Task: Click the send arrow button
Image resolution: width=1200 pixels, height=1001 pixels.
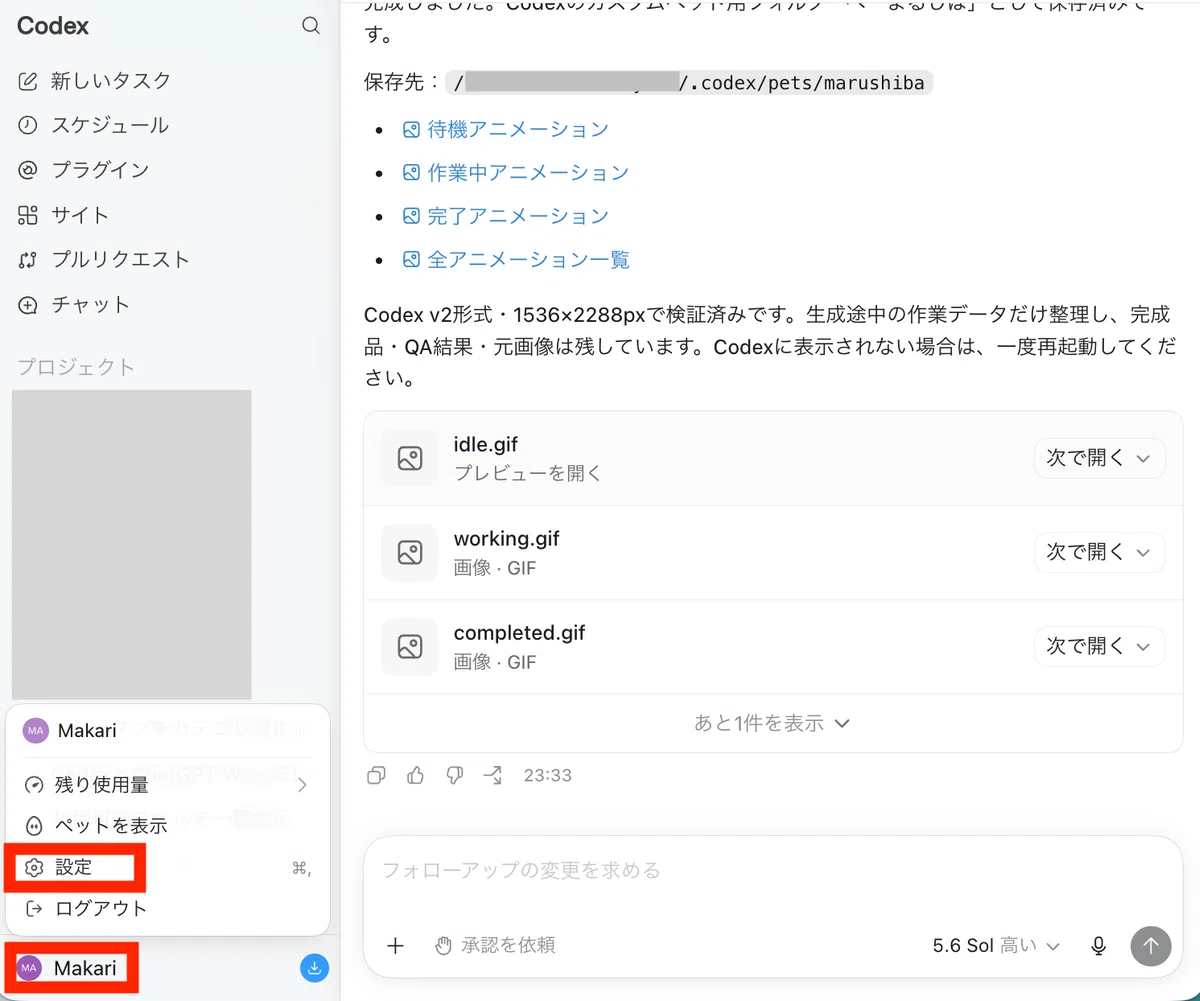Action: click(1150, 945)
